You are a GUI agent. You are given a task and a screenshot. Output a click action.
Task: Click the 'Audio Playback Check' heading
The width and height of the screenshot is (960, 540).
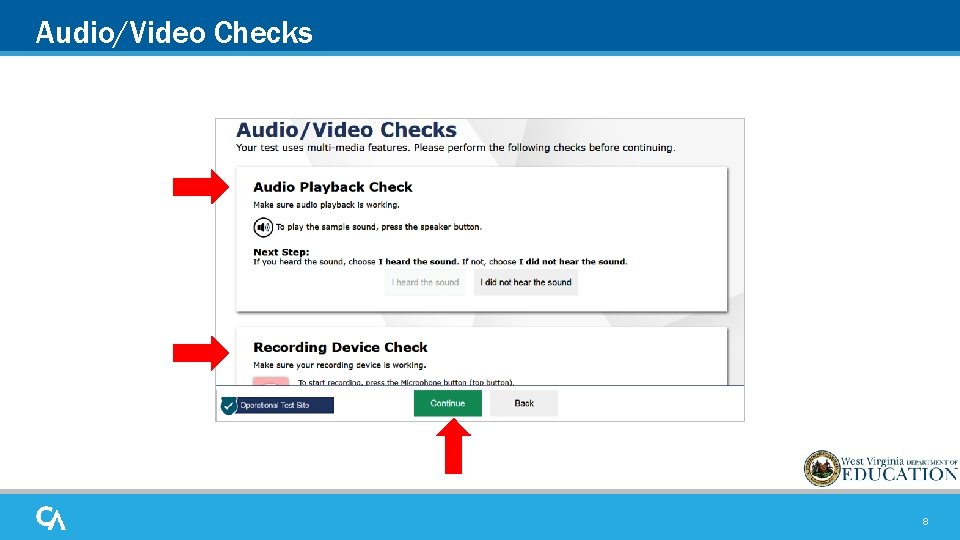[332, 187]
